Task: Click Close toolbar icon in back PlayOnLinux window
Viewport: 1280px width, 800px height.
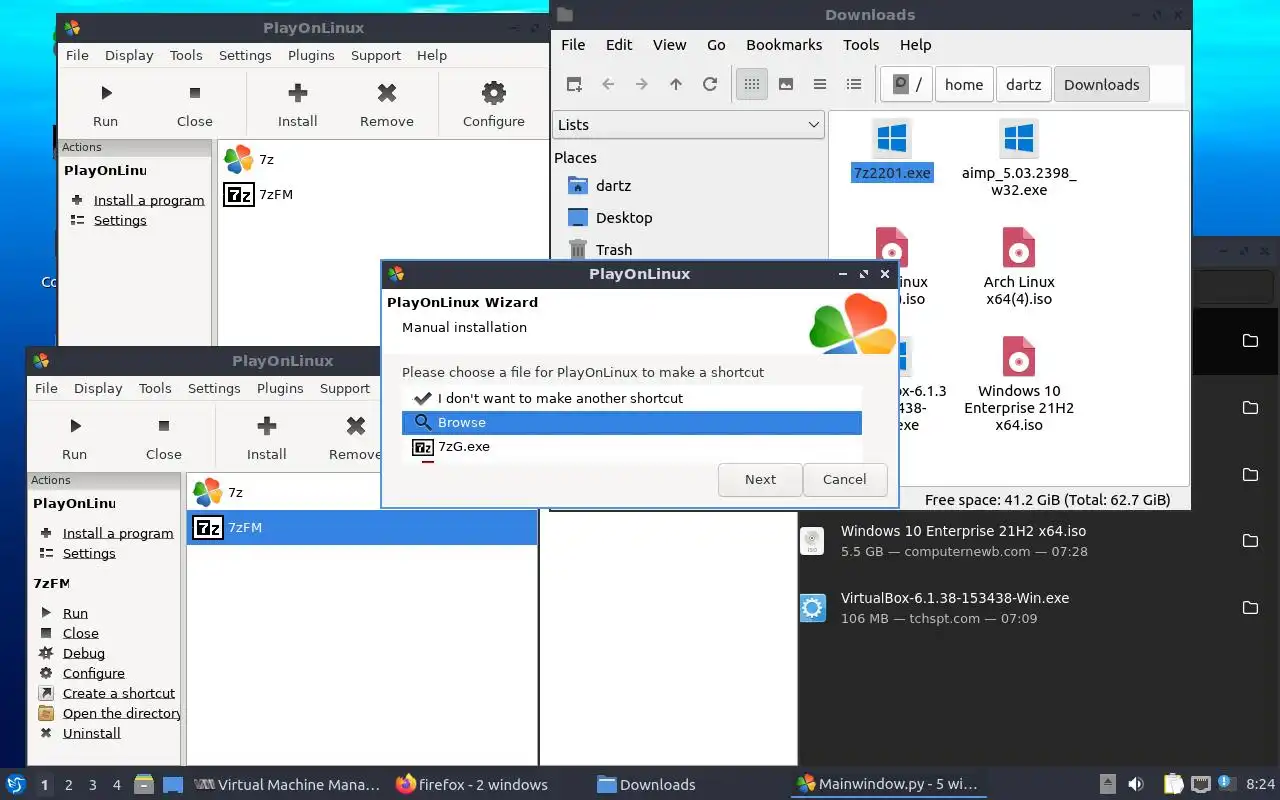Action: 194,93
